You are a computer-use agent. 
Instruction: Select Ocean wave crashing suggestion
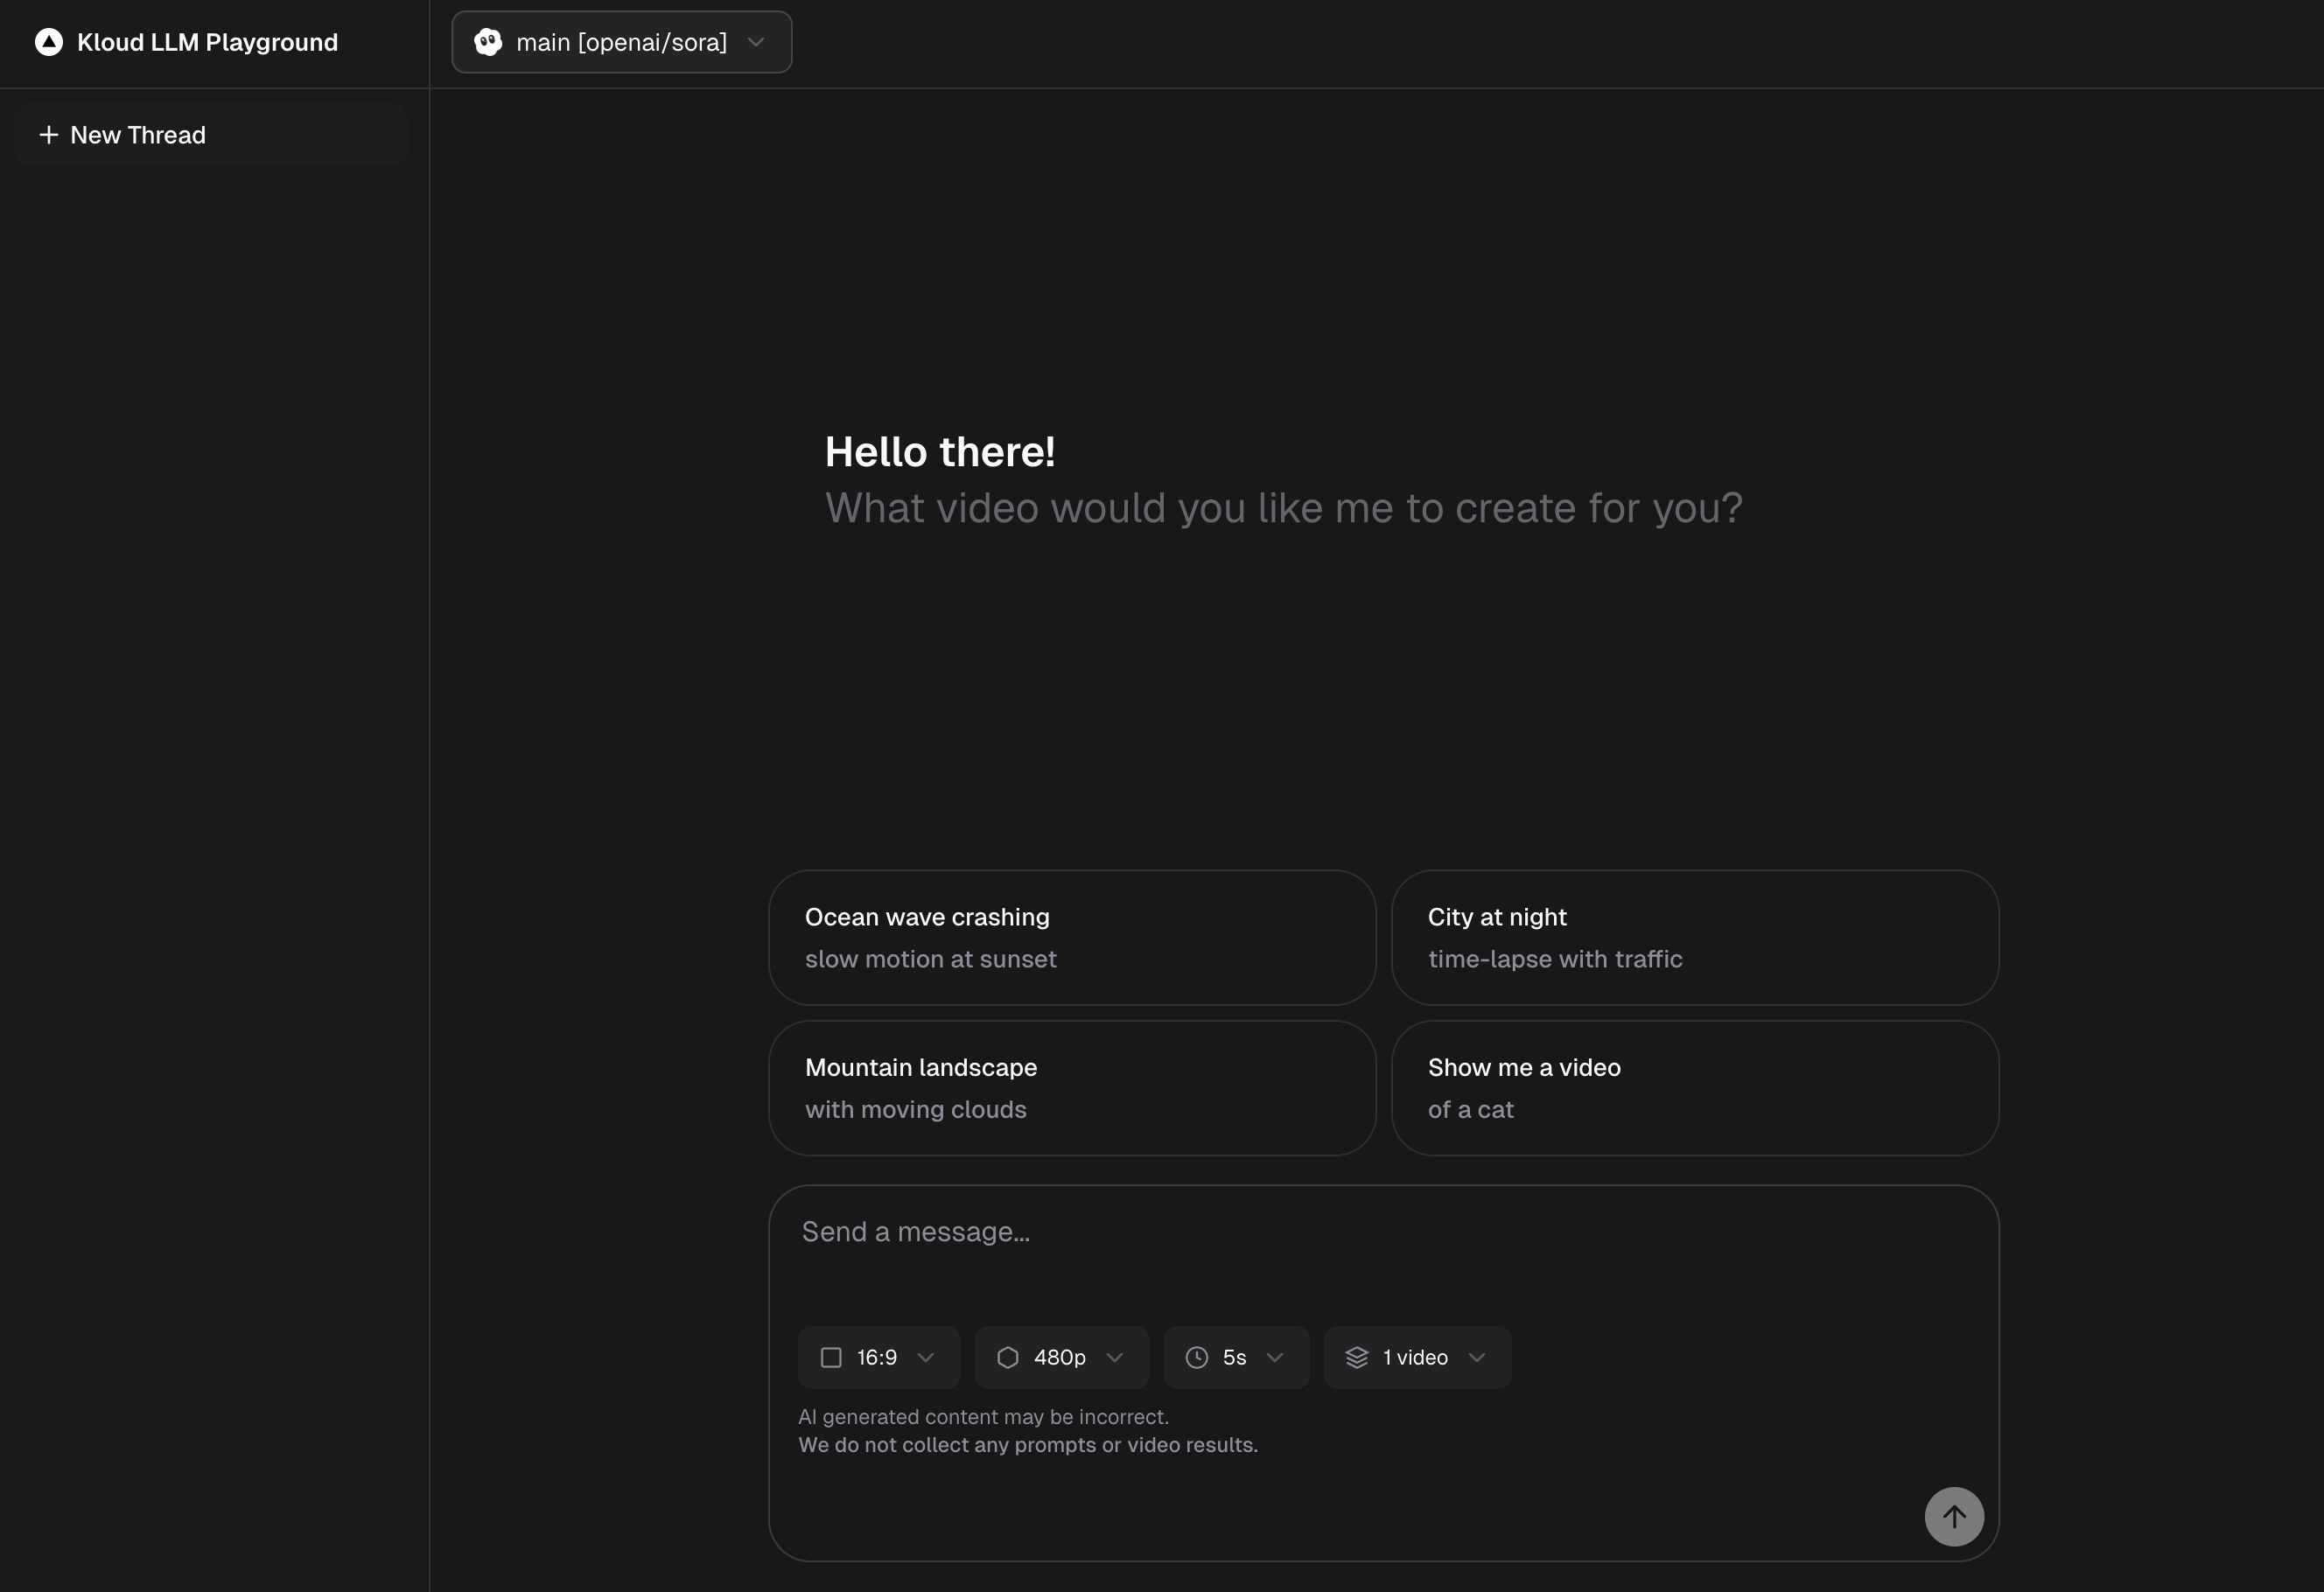click(1071, 937)
